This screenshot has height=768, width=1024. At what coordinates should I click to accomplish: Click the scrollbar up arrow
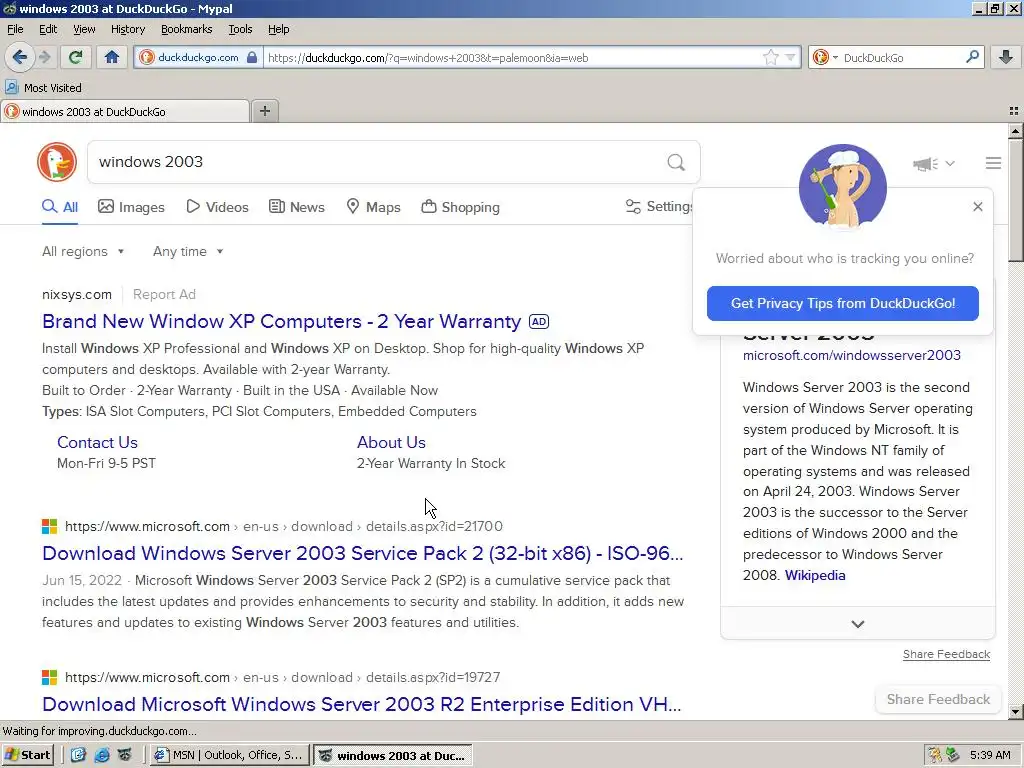click(1015, 131)
